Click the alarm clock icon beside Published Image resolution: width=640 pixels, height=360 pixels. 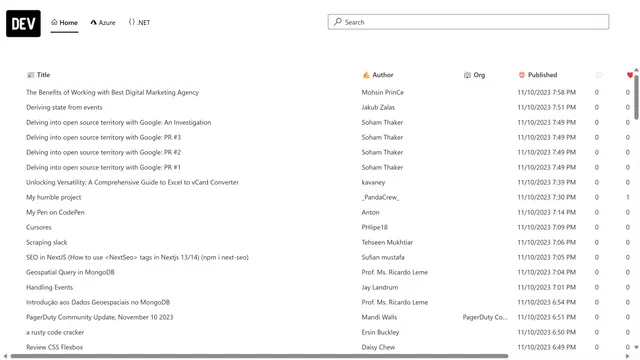[521, 75]
